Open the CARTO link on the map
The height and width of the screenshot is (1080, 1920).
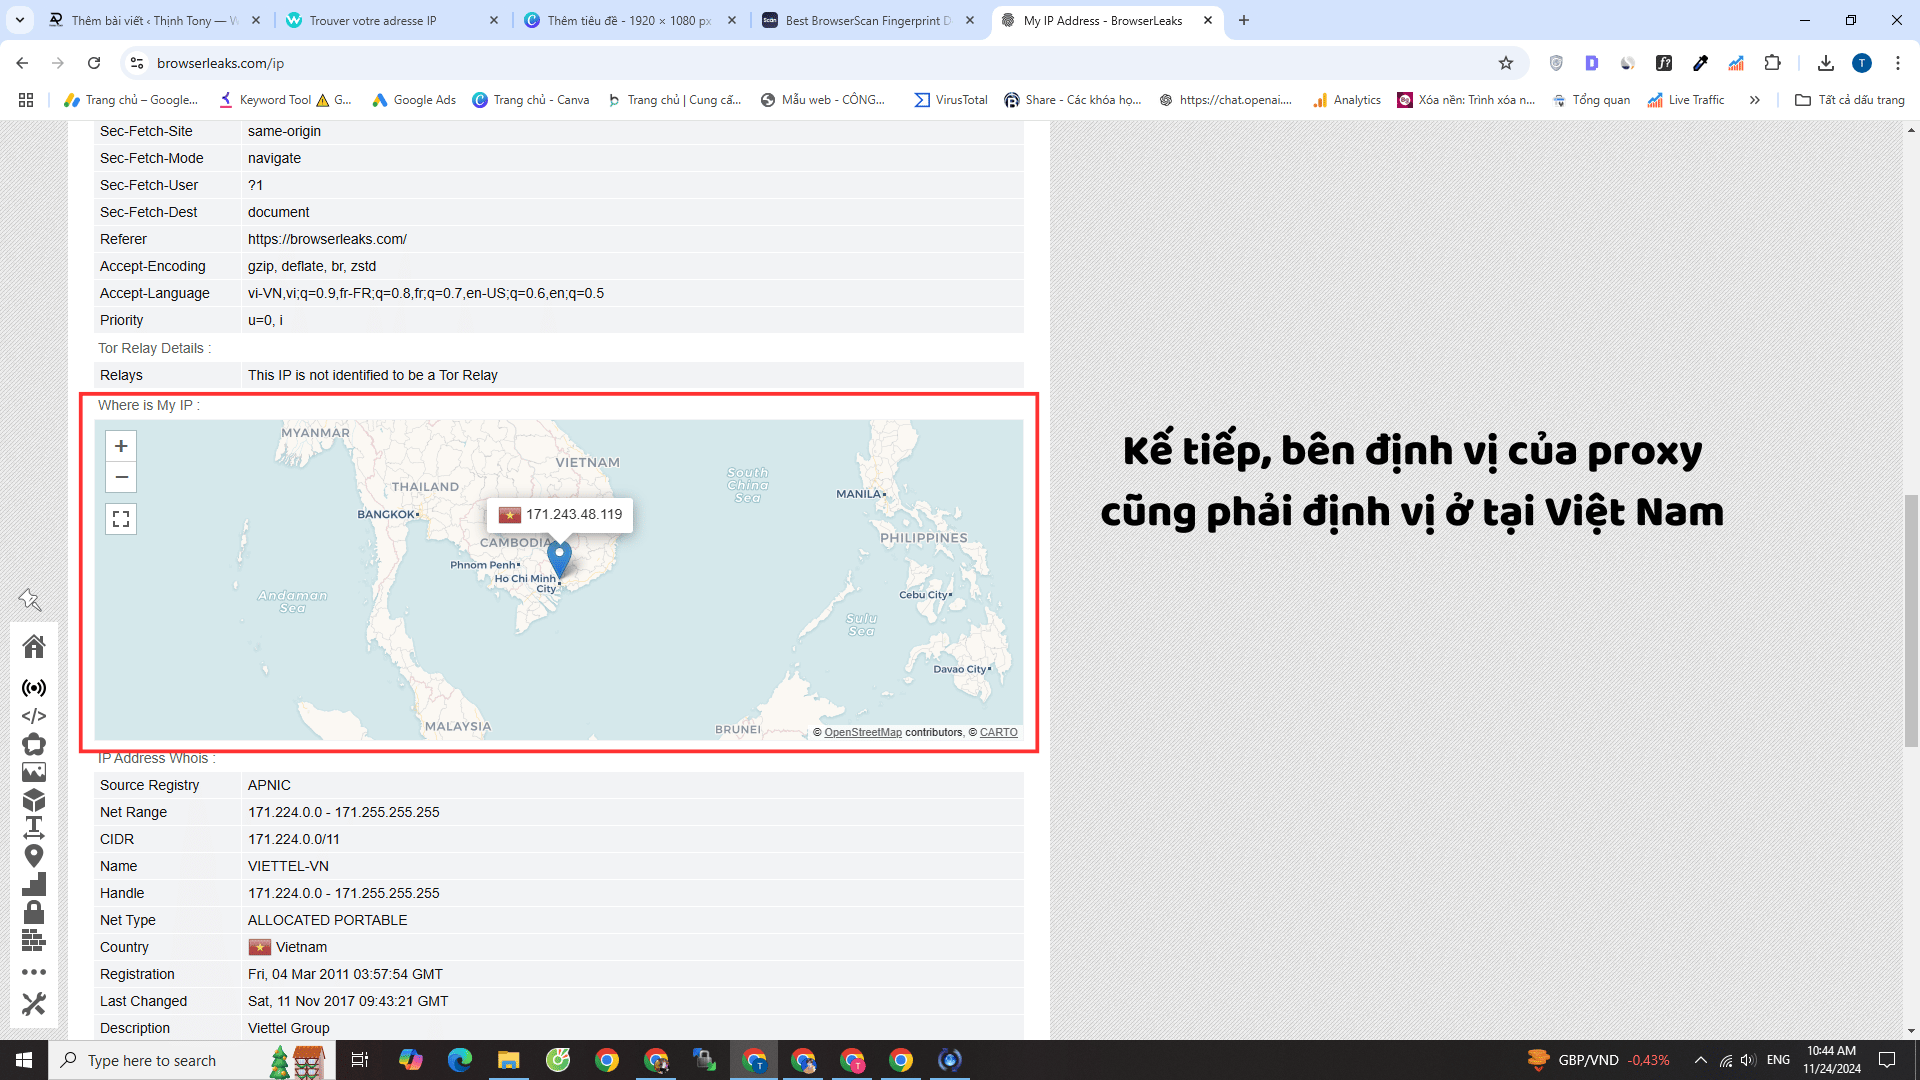998,731
